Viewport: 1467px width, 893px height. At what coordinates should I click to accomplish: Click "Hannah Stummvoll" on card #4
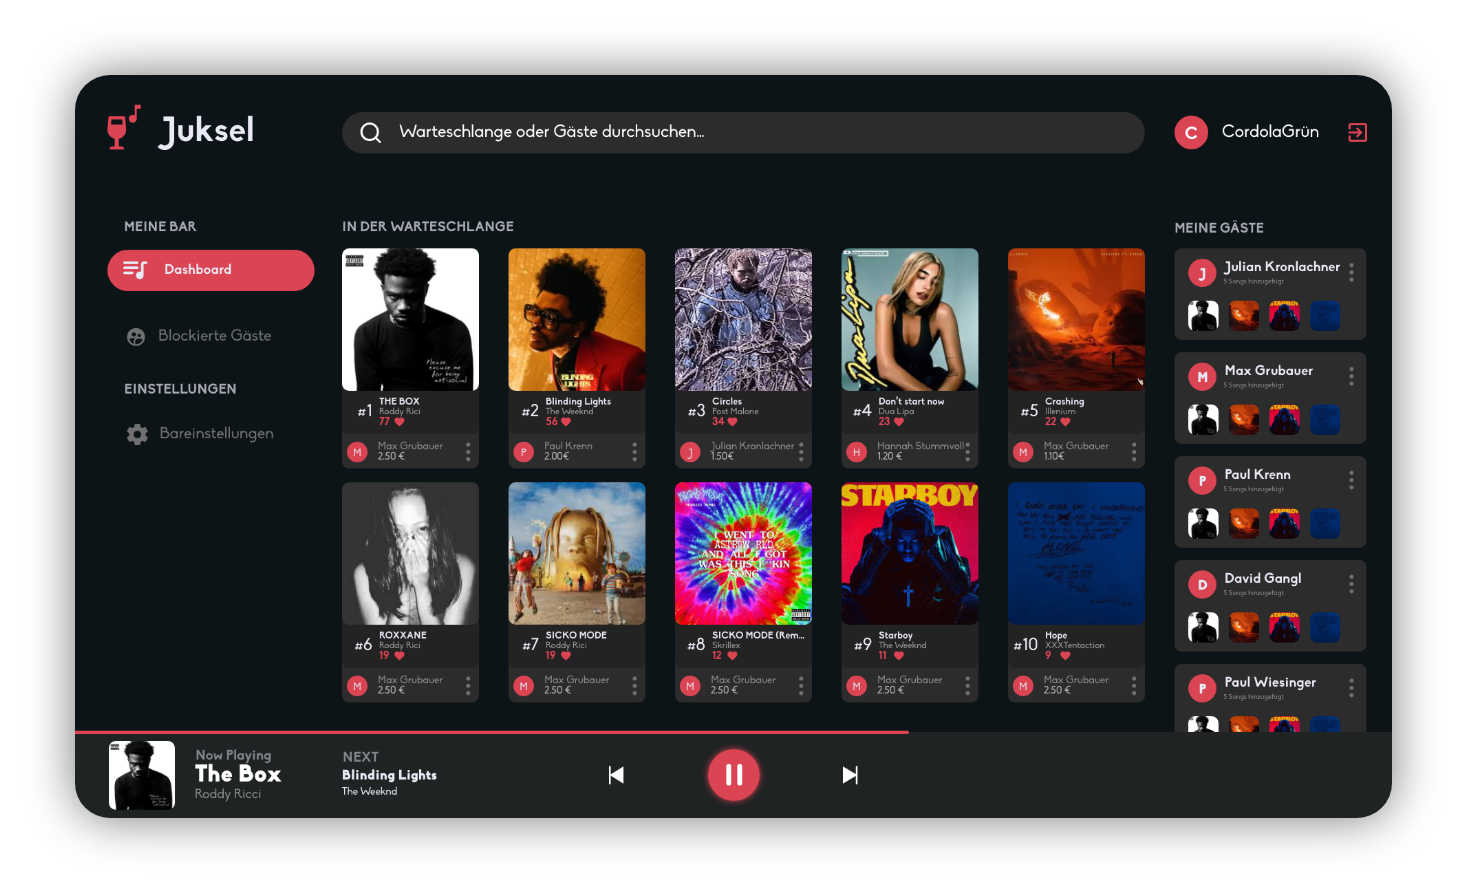click(921, 446)
